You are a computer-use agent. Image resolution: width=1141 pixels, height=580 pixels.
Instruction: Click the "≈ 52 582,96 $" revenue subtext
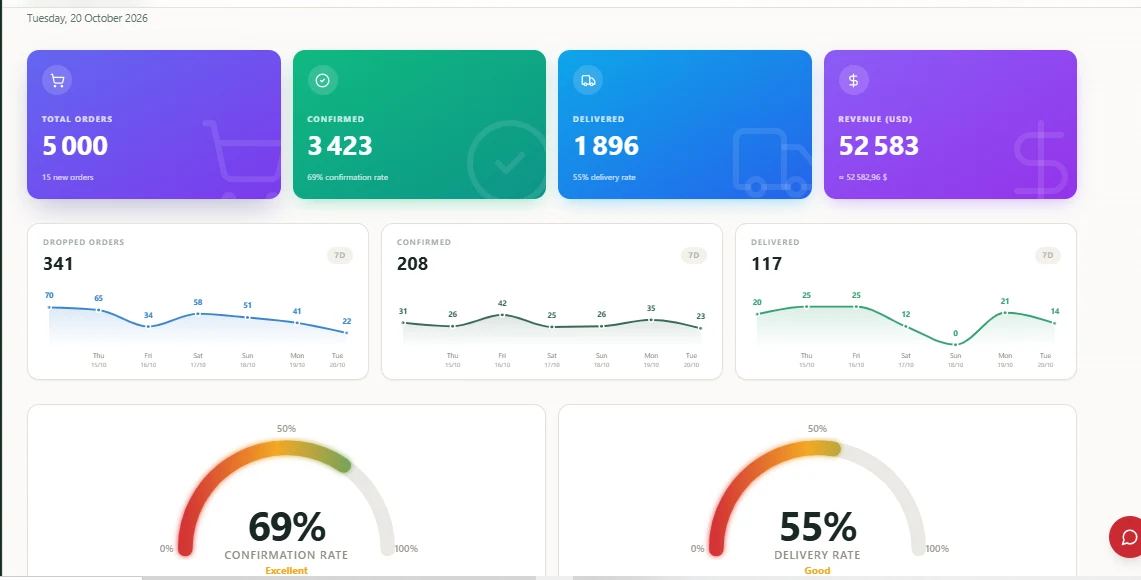tap(863, 177)
